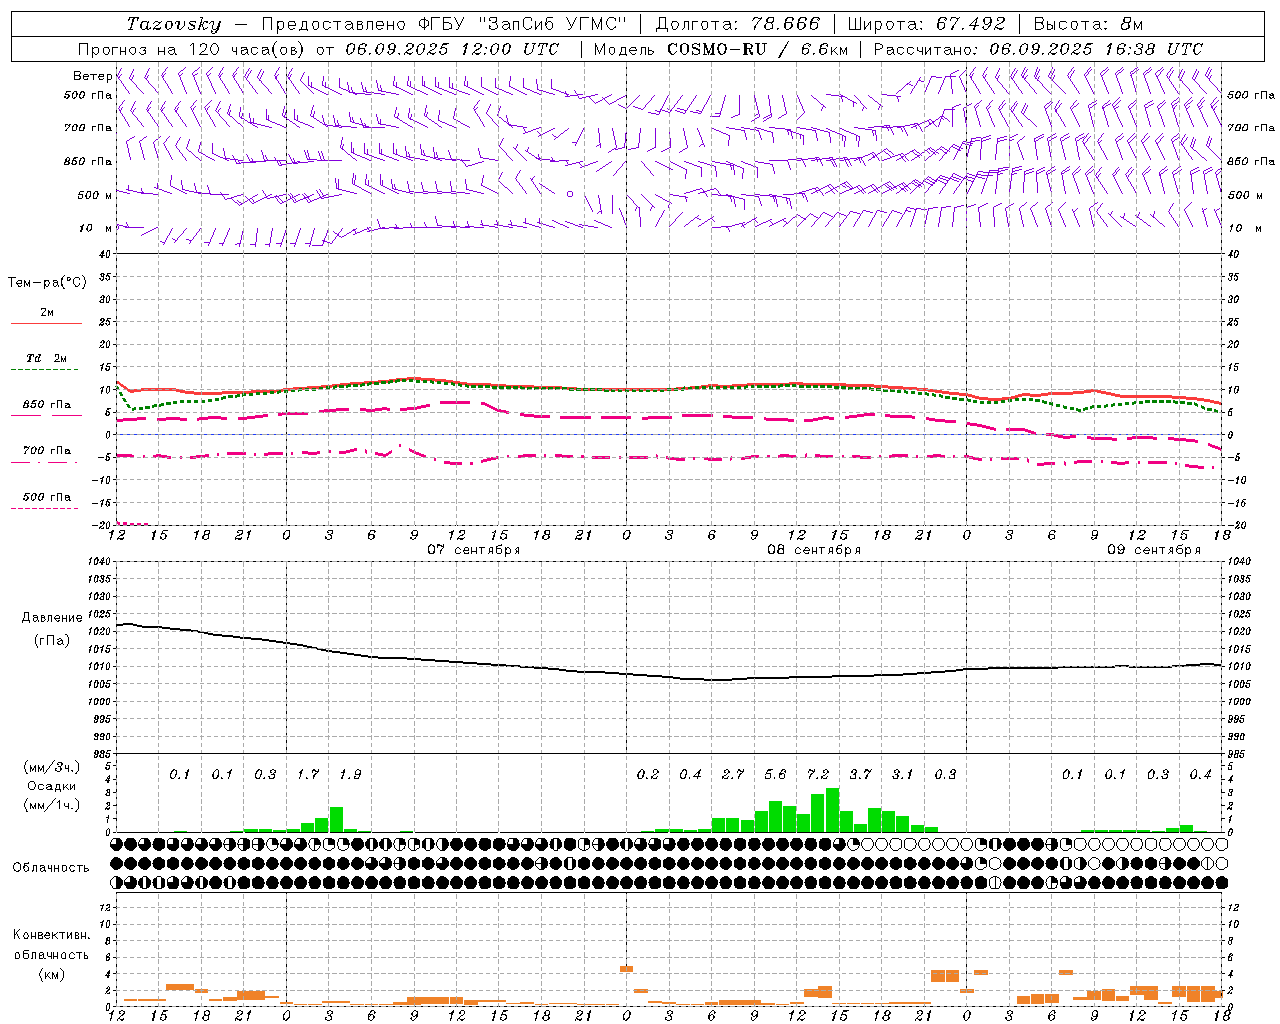Click the station name 'Tazovsky' in the header
Image resolution: width=1280 pixels, height=1024 pixels.
[x=174, y=23]
